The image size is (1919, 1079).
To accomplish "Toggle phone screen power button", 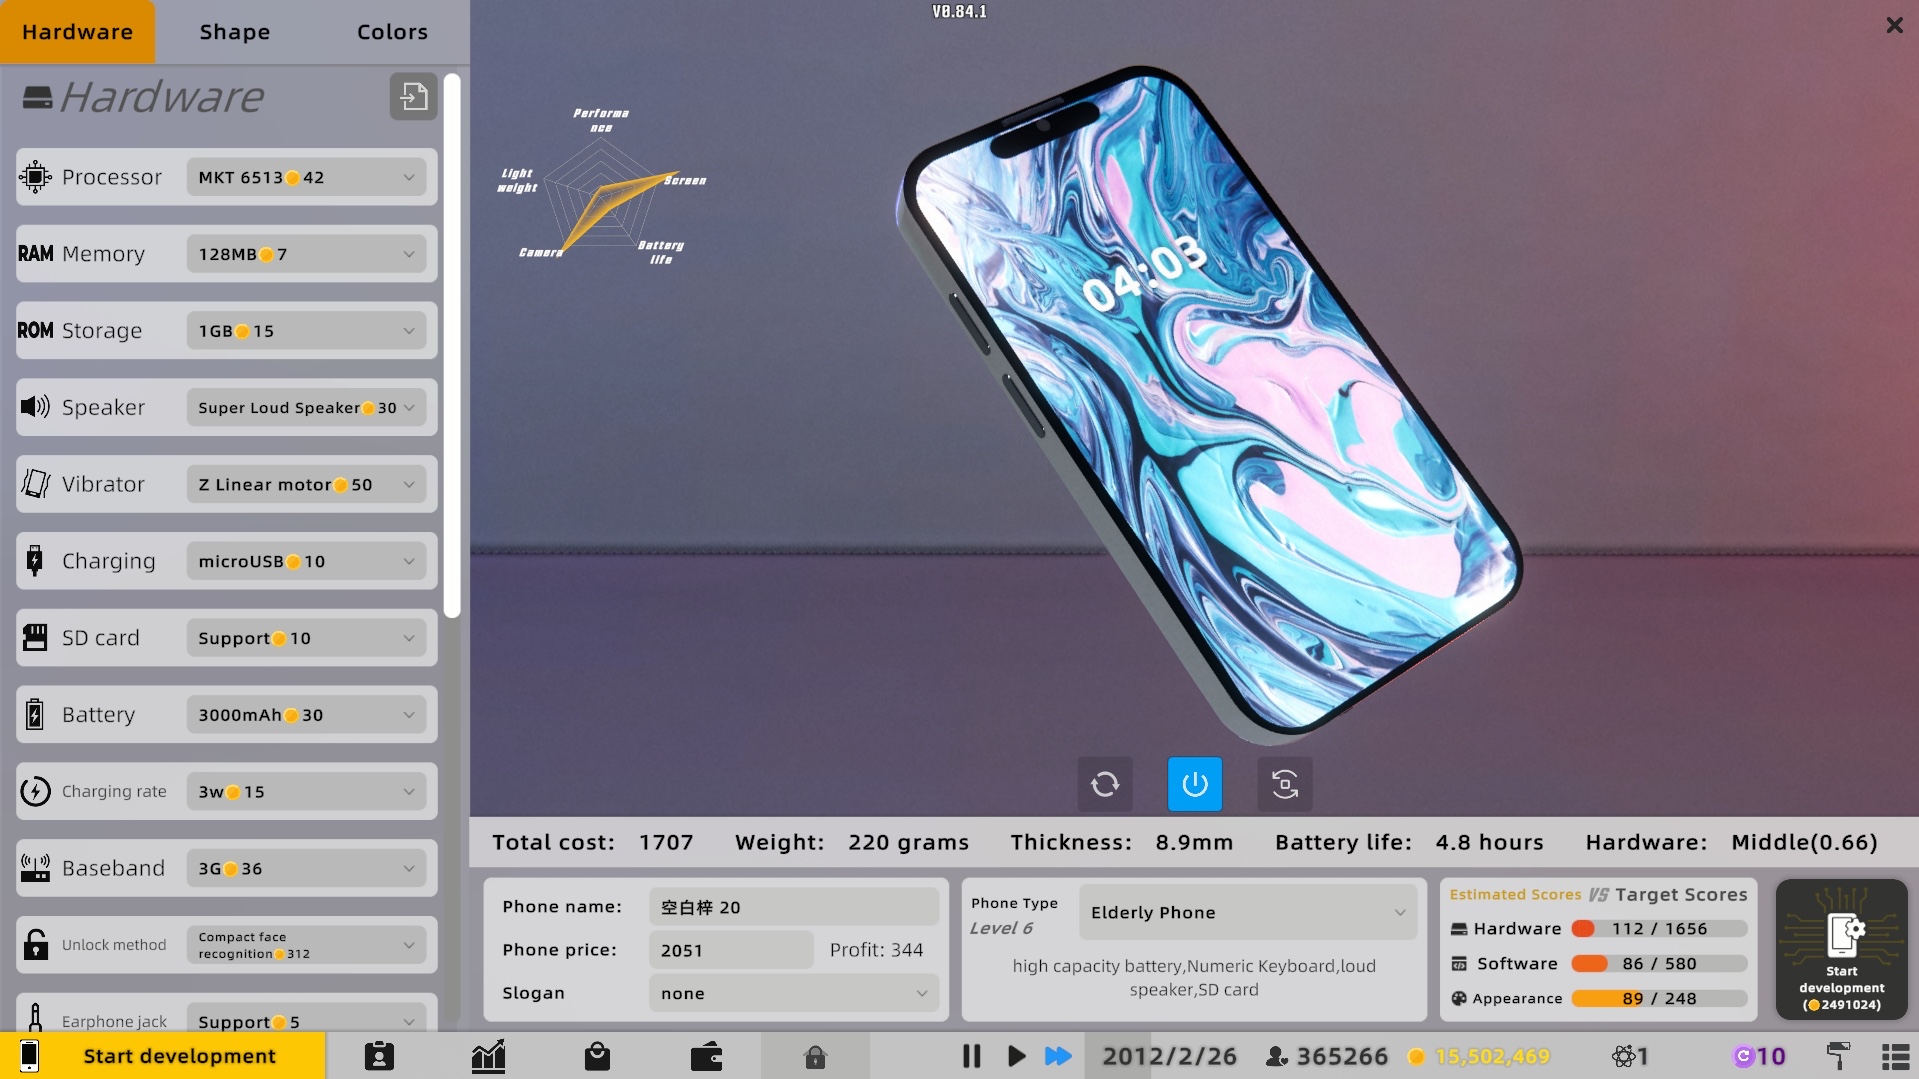I will [1195, 784].
